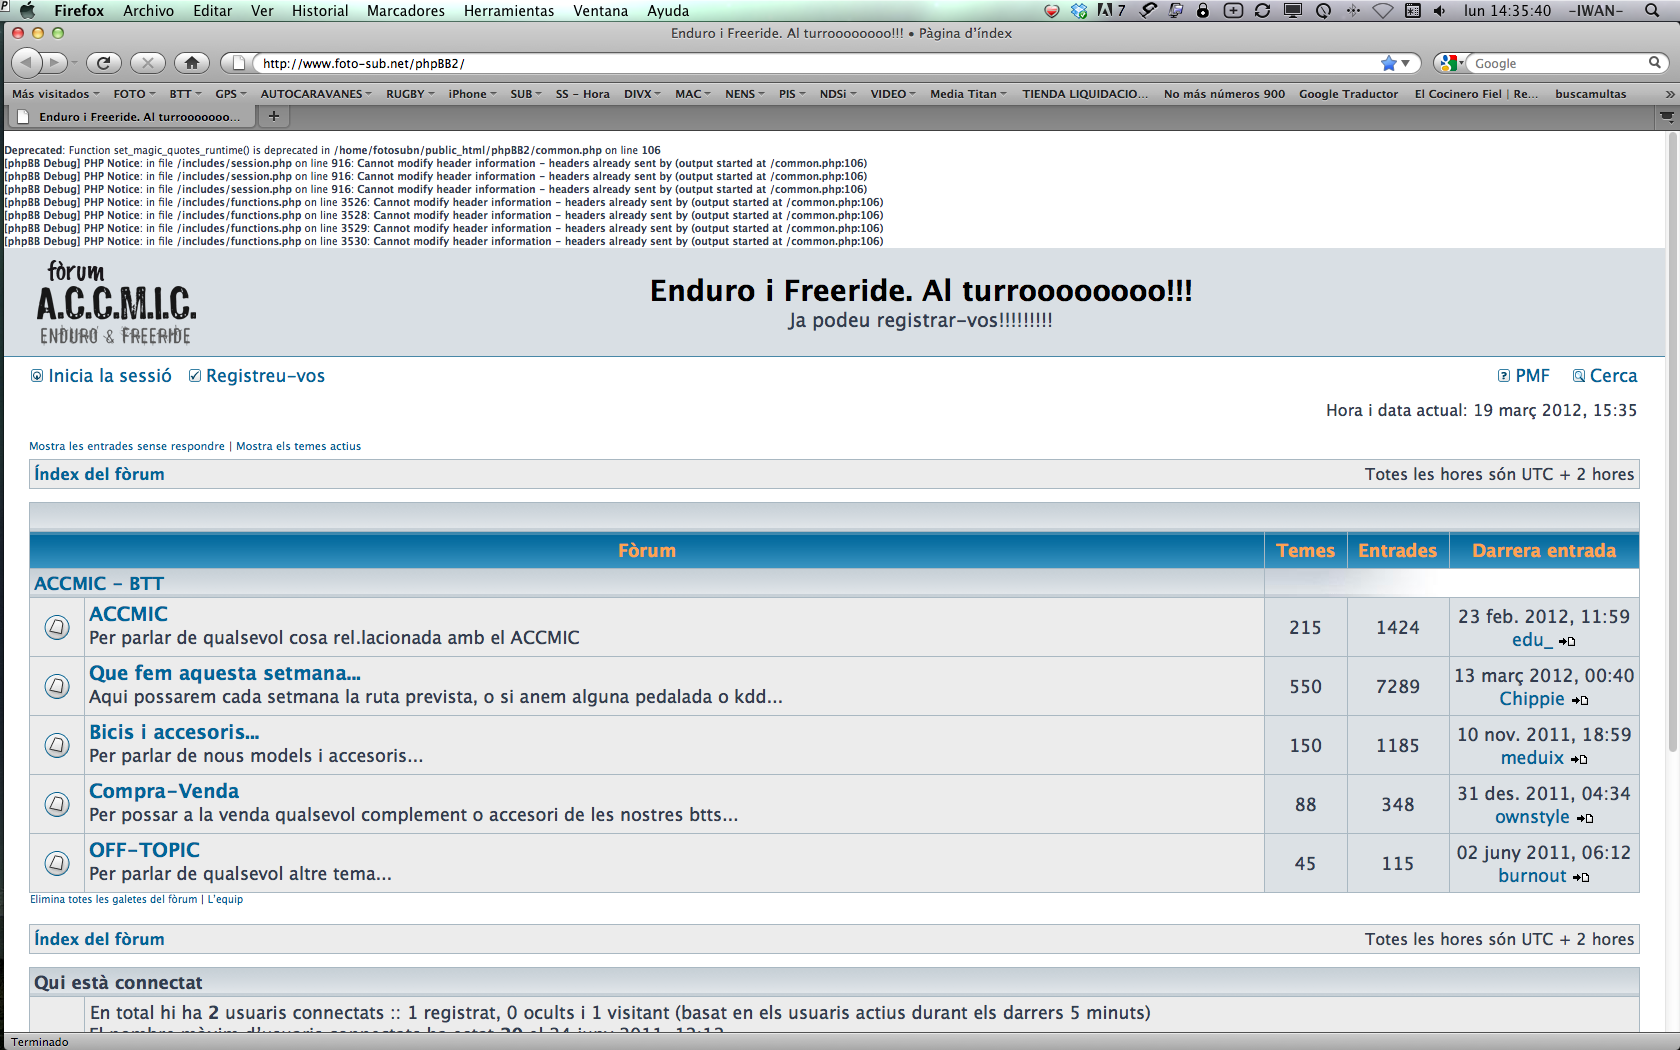Open the Compra-Venda forum link
Viewport: 1680px width, 1050px height.
point(163,790)
